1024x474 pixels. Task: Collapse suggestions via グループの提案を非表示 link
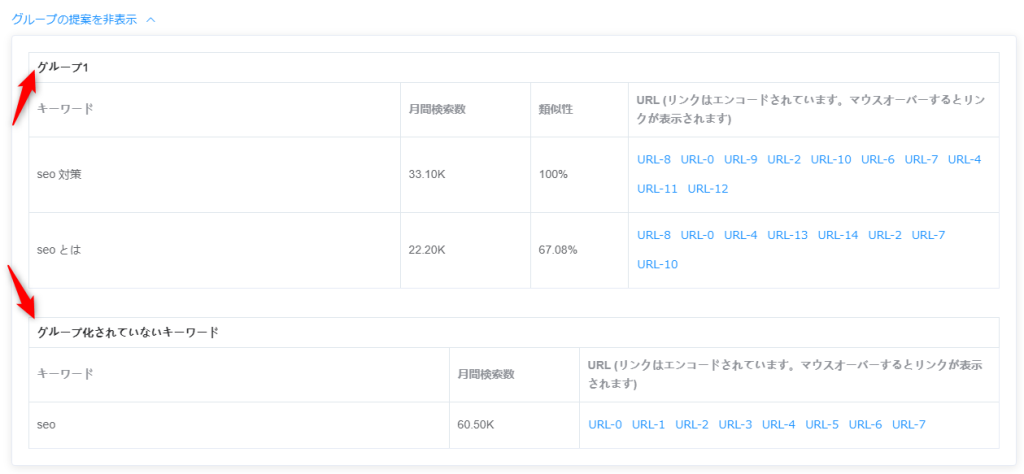[x=83, y=20]
